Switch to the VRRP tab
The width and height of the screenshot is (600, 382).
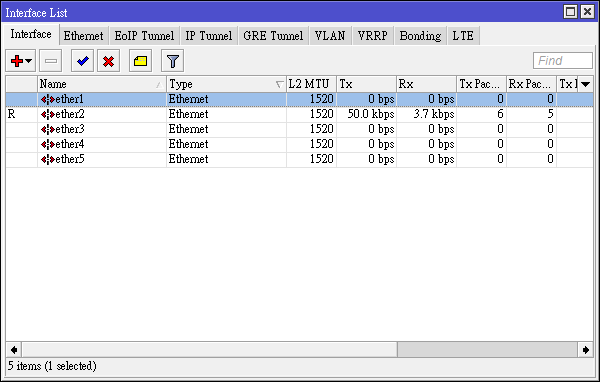tap(373, 36)
